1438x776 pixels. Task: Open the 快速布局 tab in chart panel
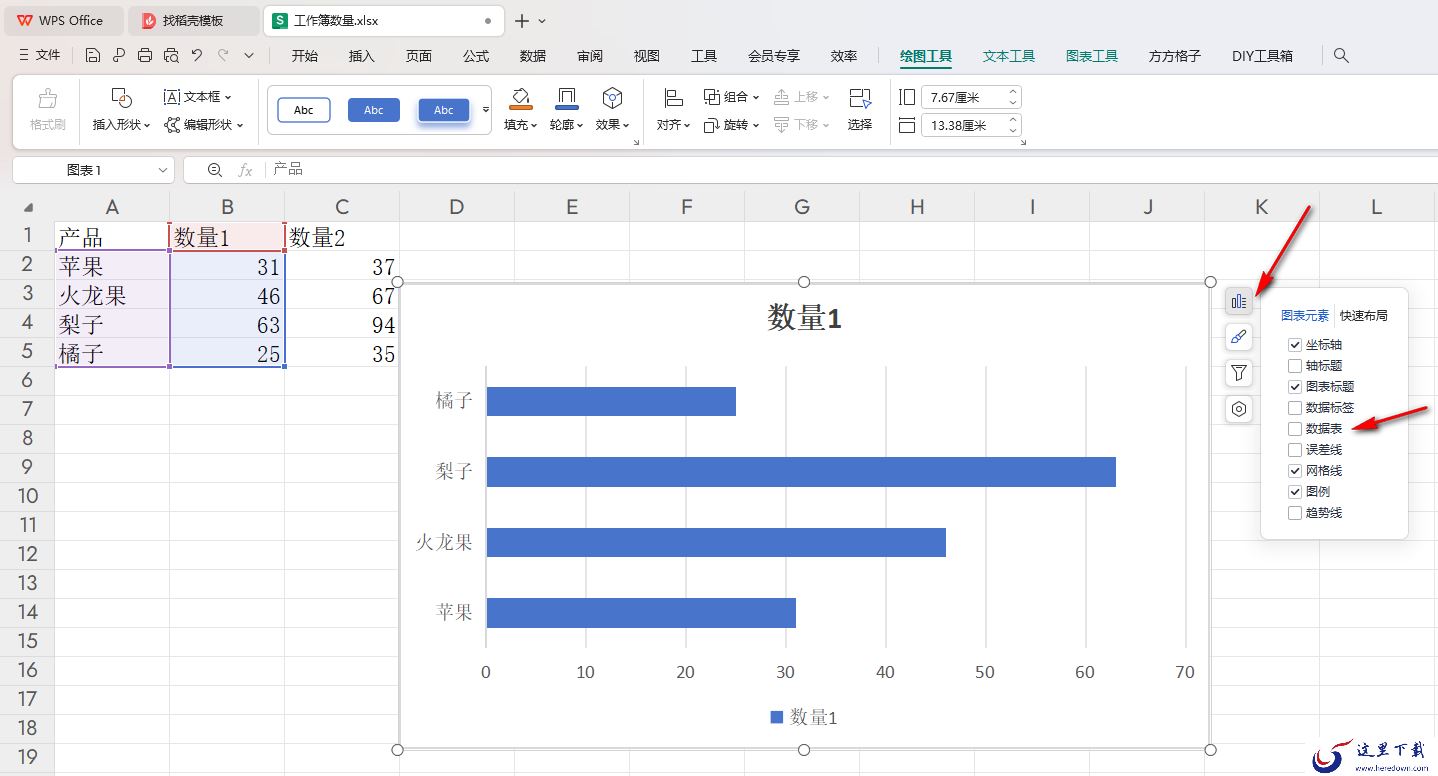coord(1364,316)
